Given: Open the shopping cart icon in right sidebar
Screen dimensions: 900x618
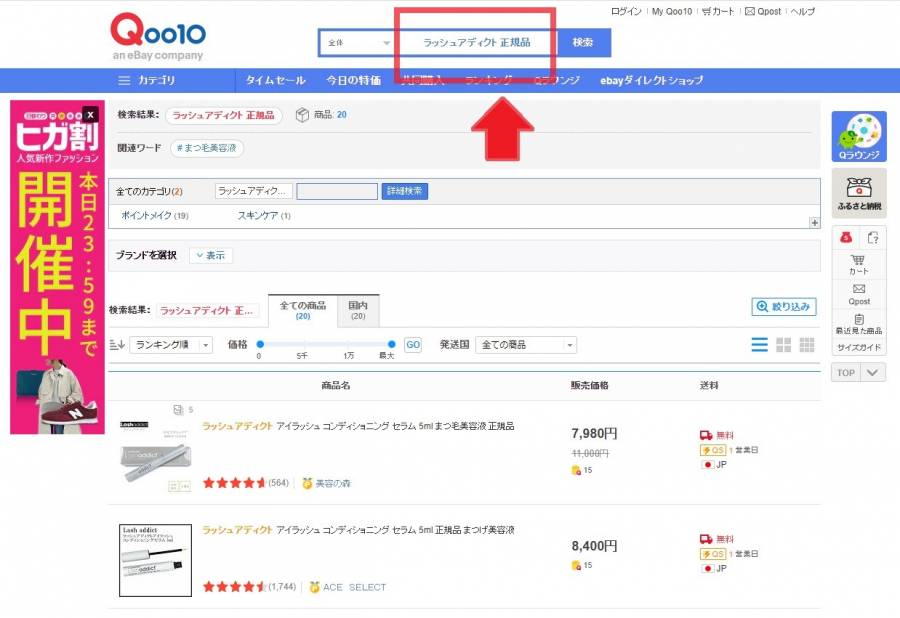Looking at the screenshot, I should 858,262.
